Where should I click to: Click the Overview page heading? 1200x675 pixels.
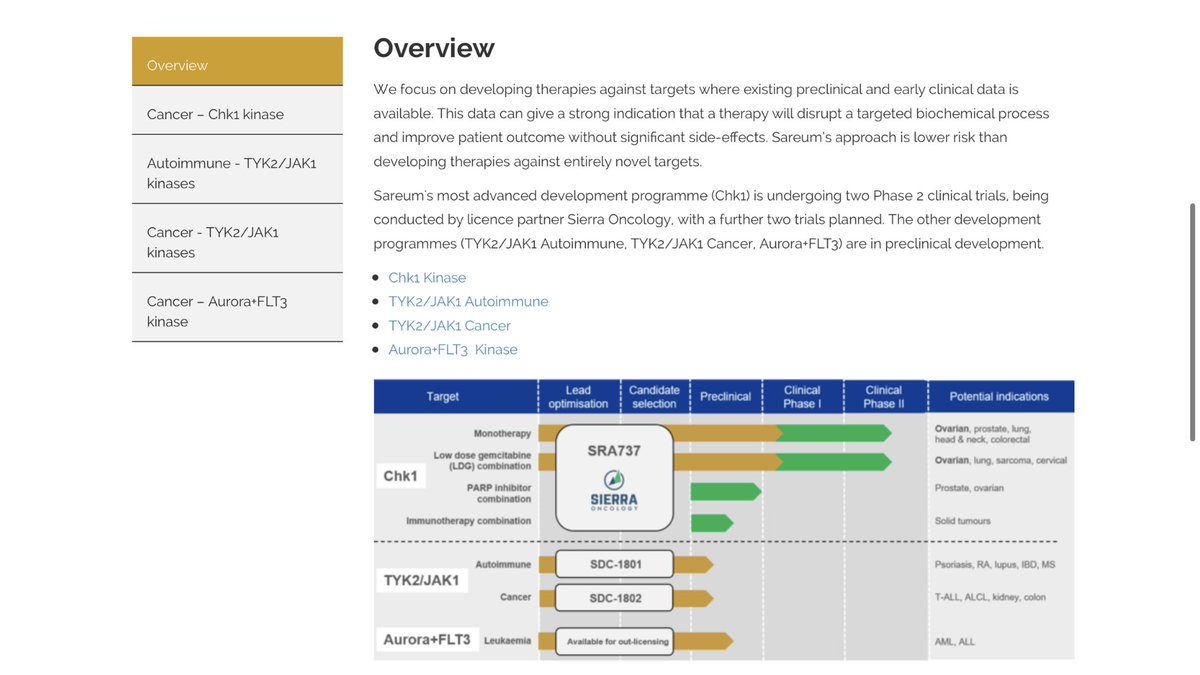[434, 48]
